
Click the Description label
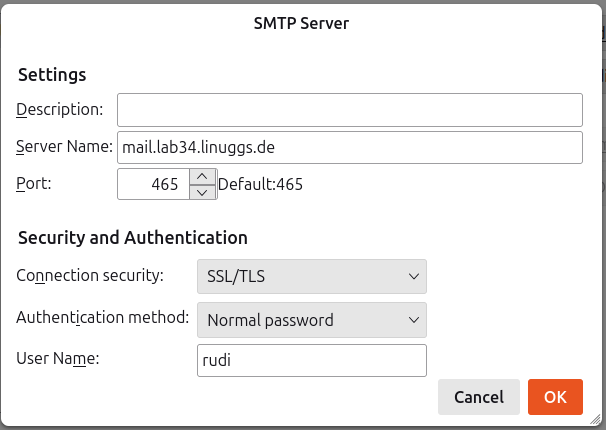tap(60, 109)
